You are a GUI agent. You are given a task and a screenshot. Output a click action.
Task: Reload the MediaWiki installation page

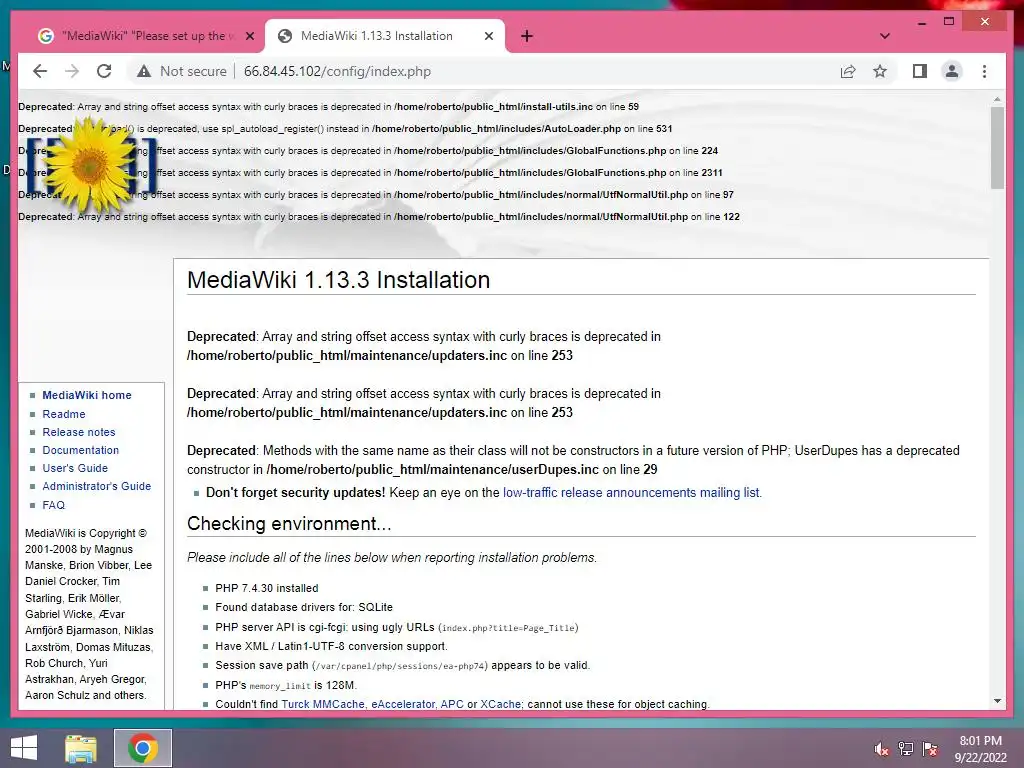(x=104, y=71)
